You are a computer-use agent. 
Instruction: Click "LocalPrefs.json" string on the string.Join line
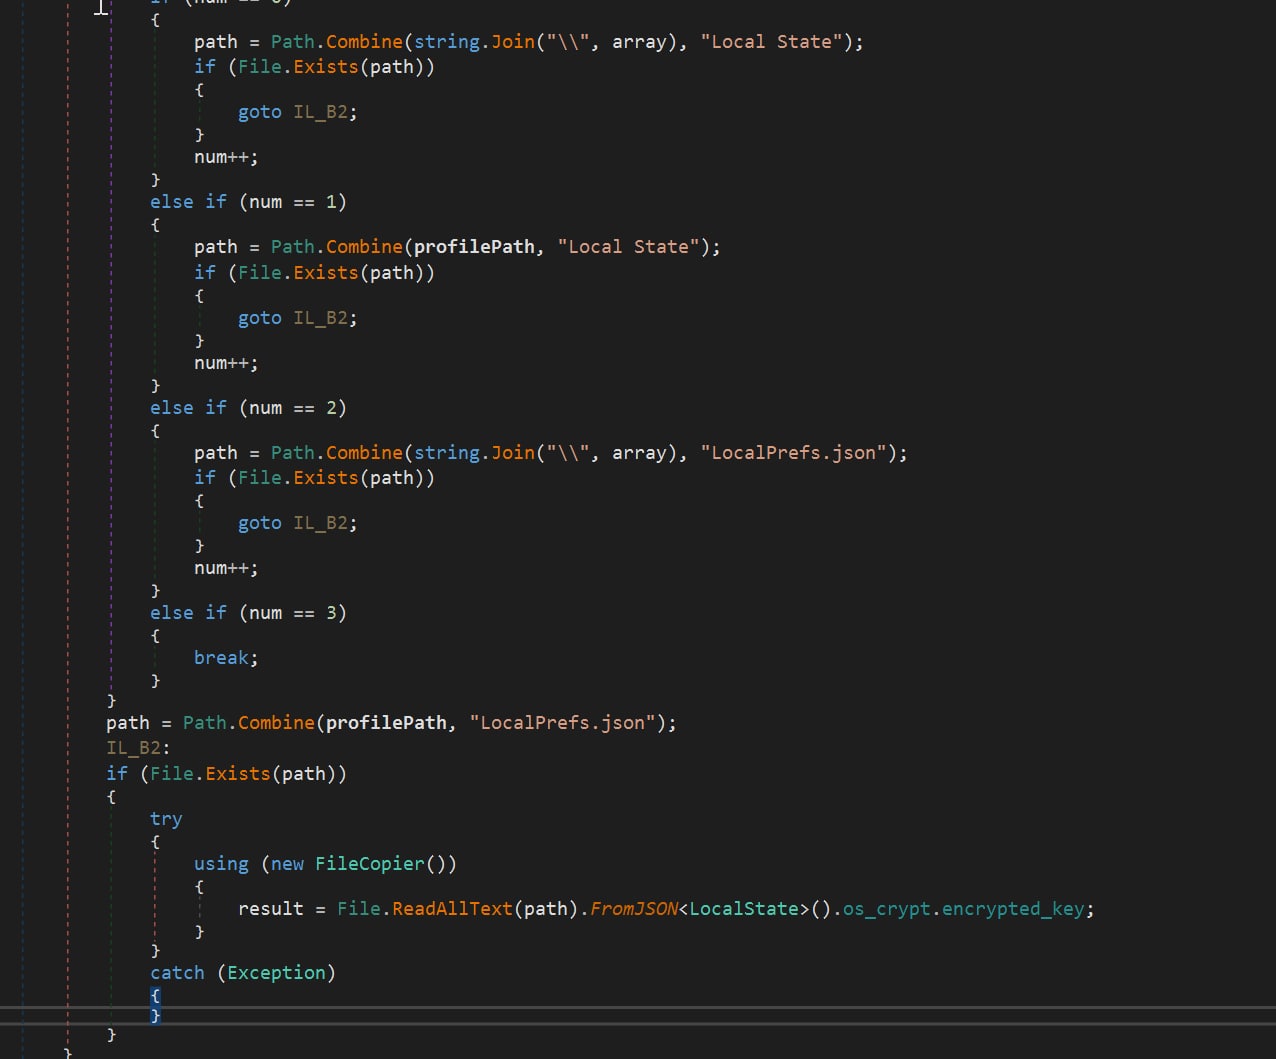click(x=794, y=453)
